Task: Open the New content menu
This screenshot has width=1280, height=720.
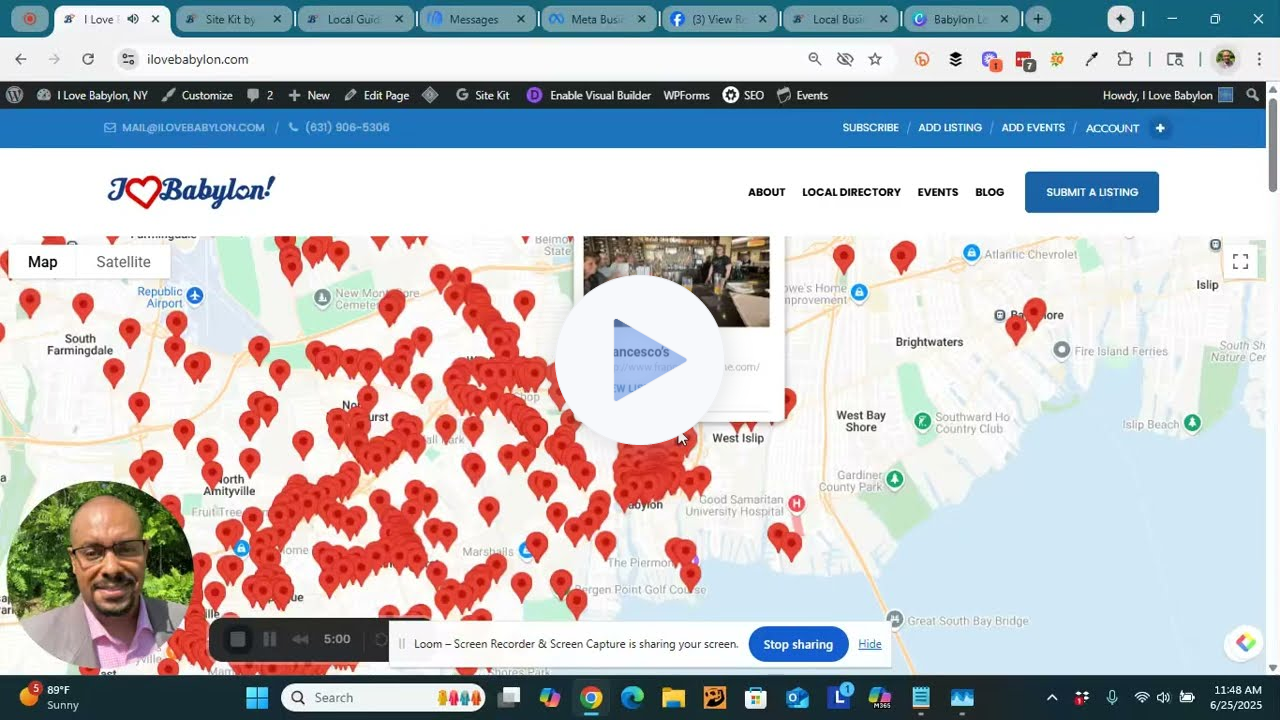Action: tap(309, 95)
